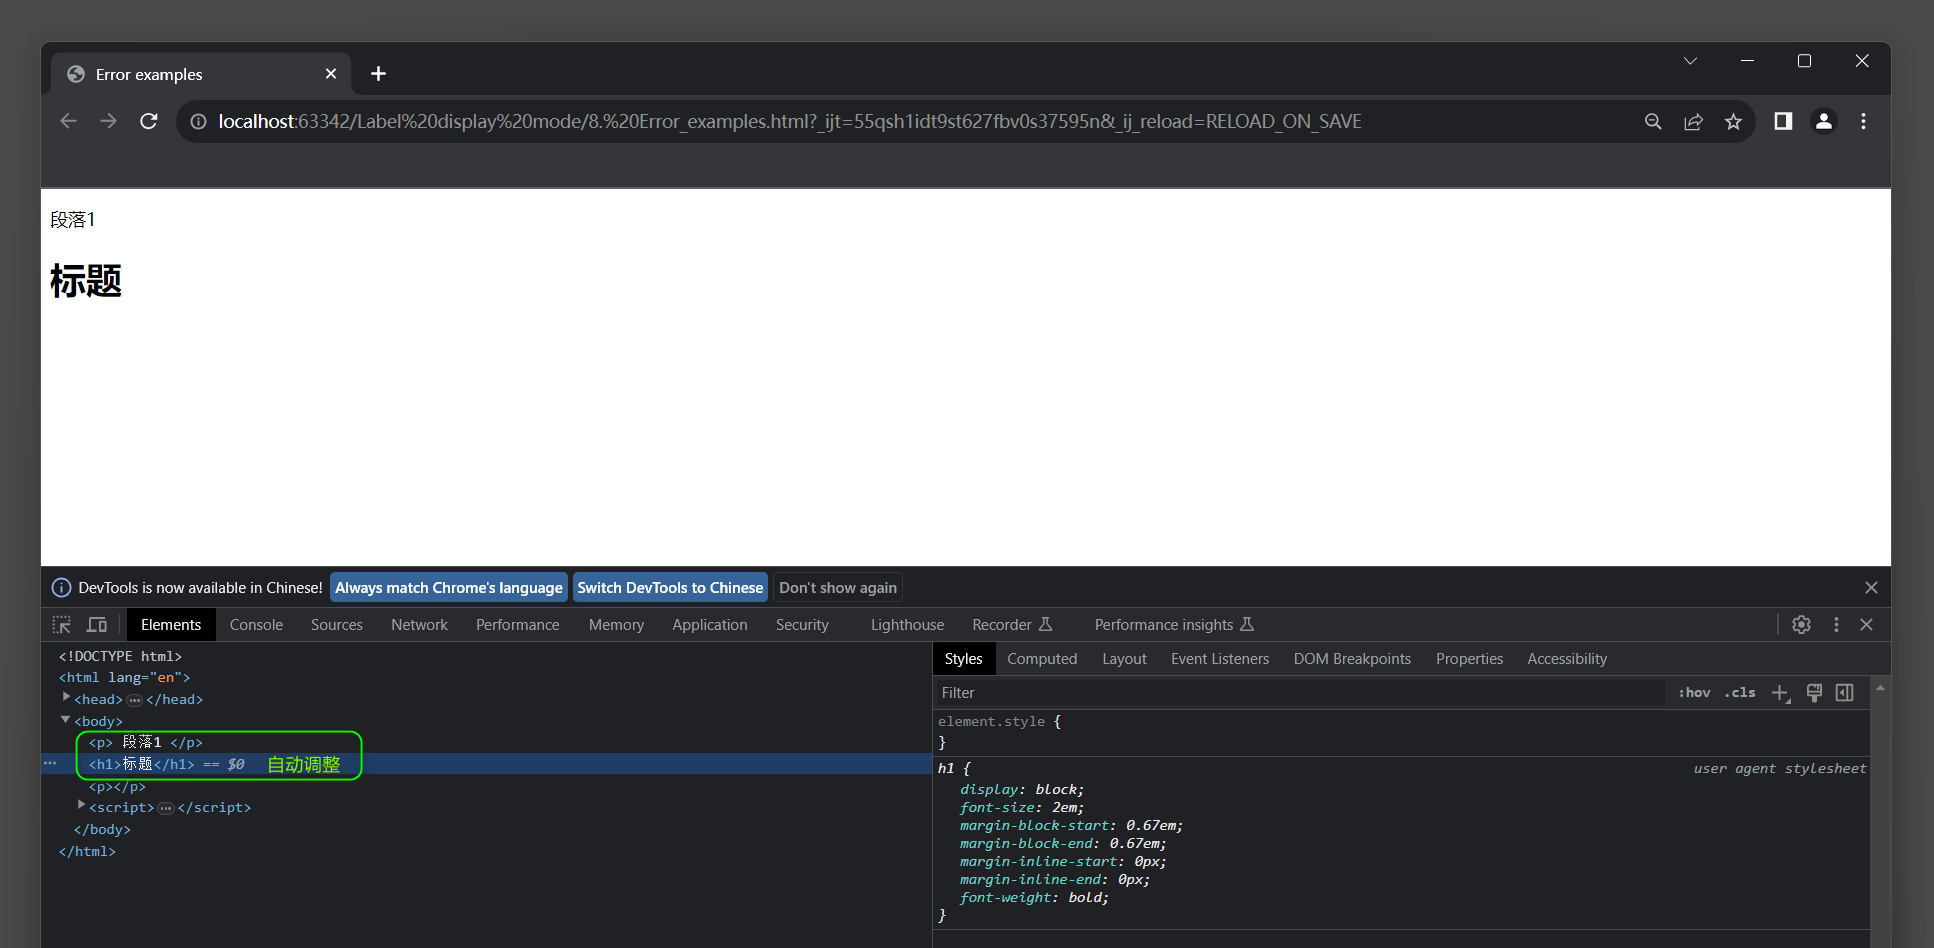This screenshot has width=1934, height=948.
Task: Select the Computed subtab
Action: (1042, 659)
